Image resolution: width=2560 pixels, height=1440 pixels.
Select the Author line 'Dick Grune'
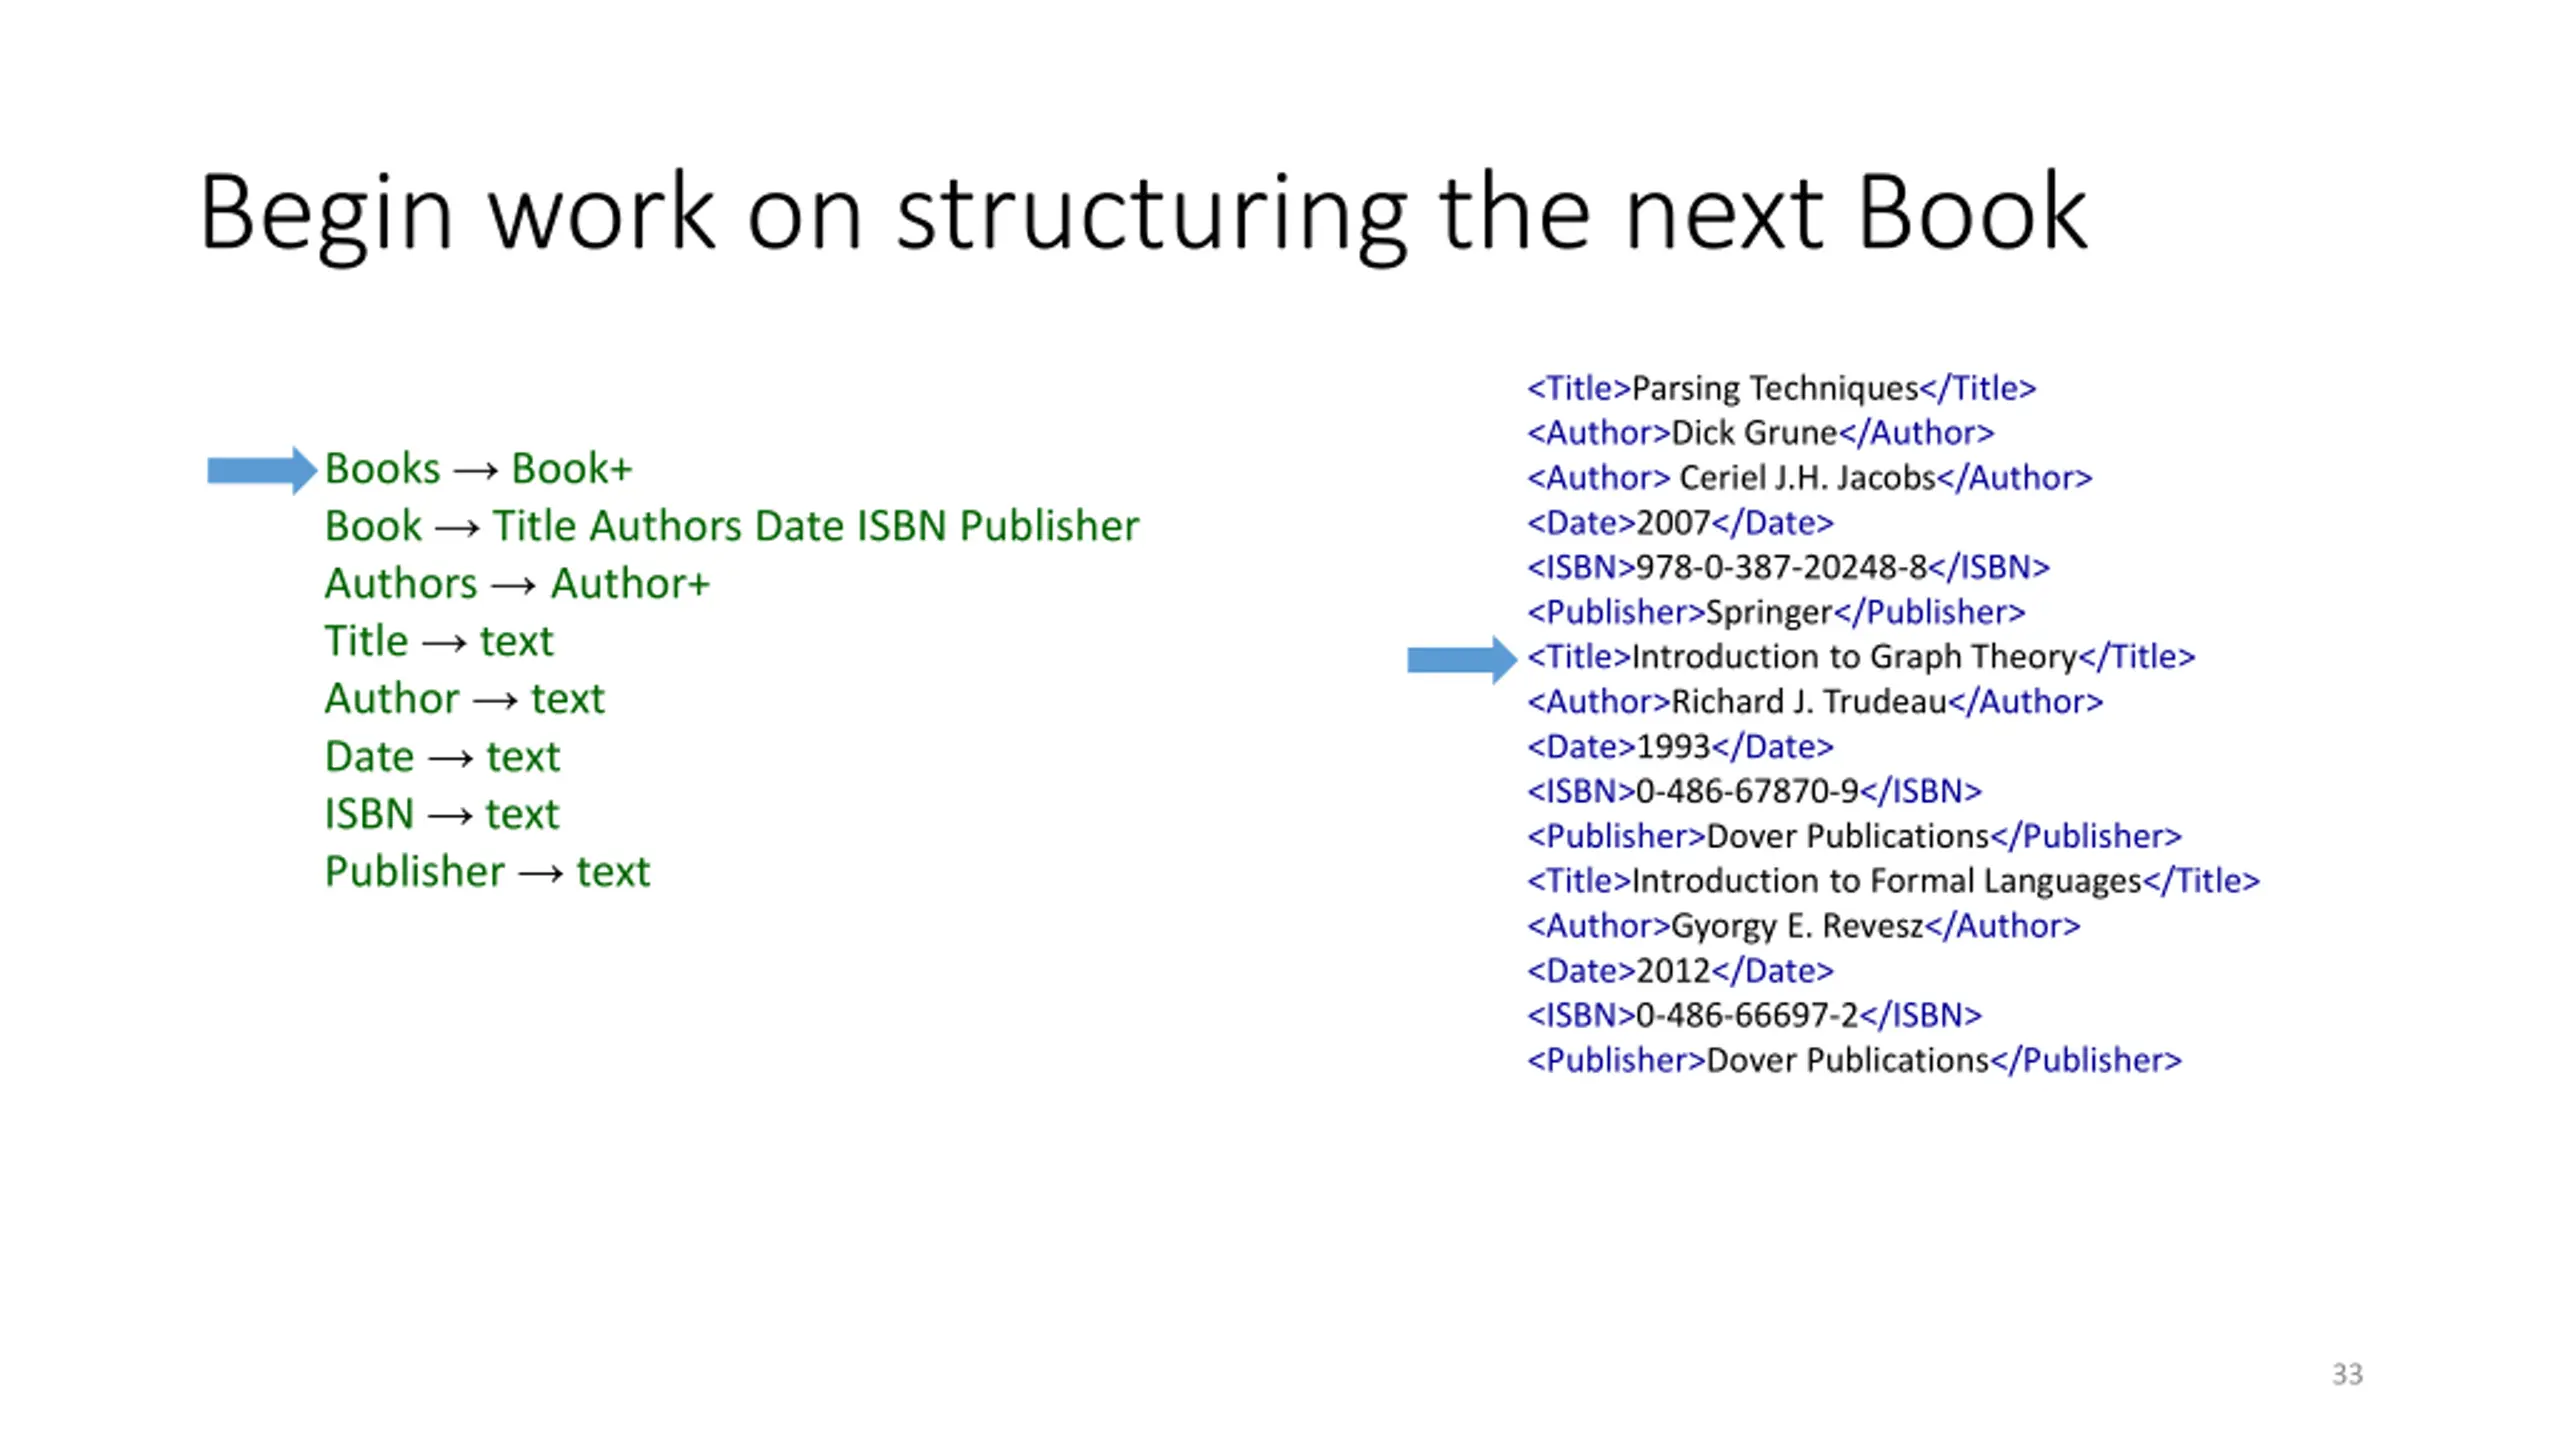point(1760,433)
